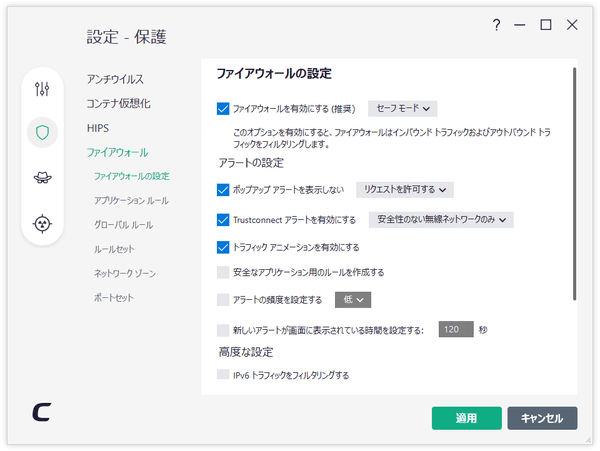The width and height of the screenshot is (600, 451).
Task: Minimize the settings window
Action: pyautogui.click(x=519, y=25)
